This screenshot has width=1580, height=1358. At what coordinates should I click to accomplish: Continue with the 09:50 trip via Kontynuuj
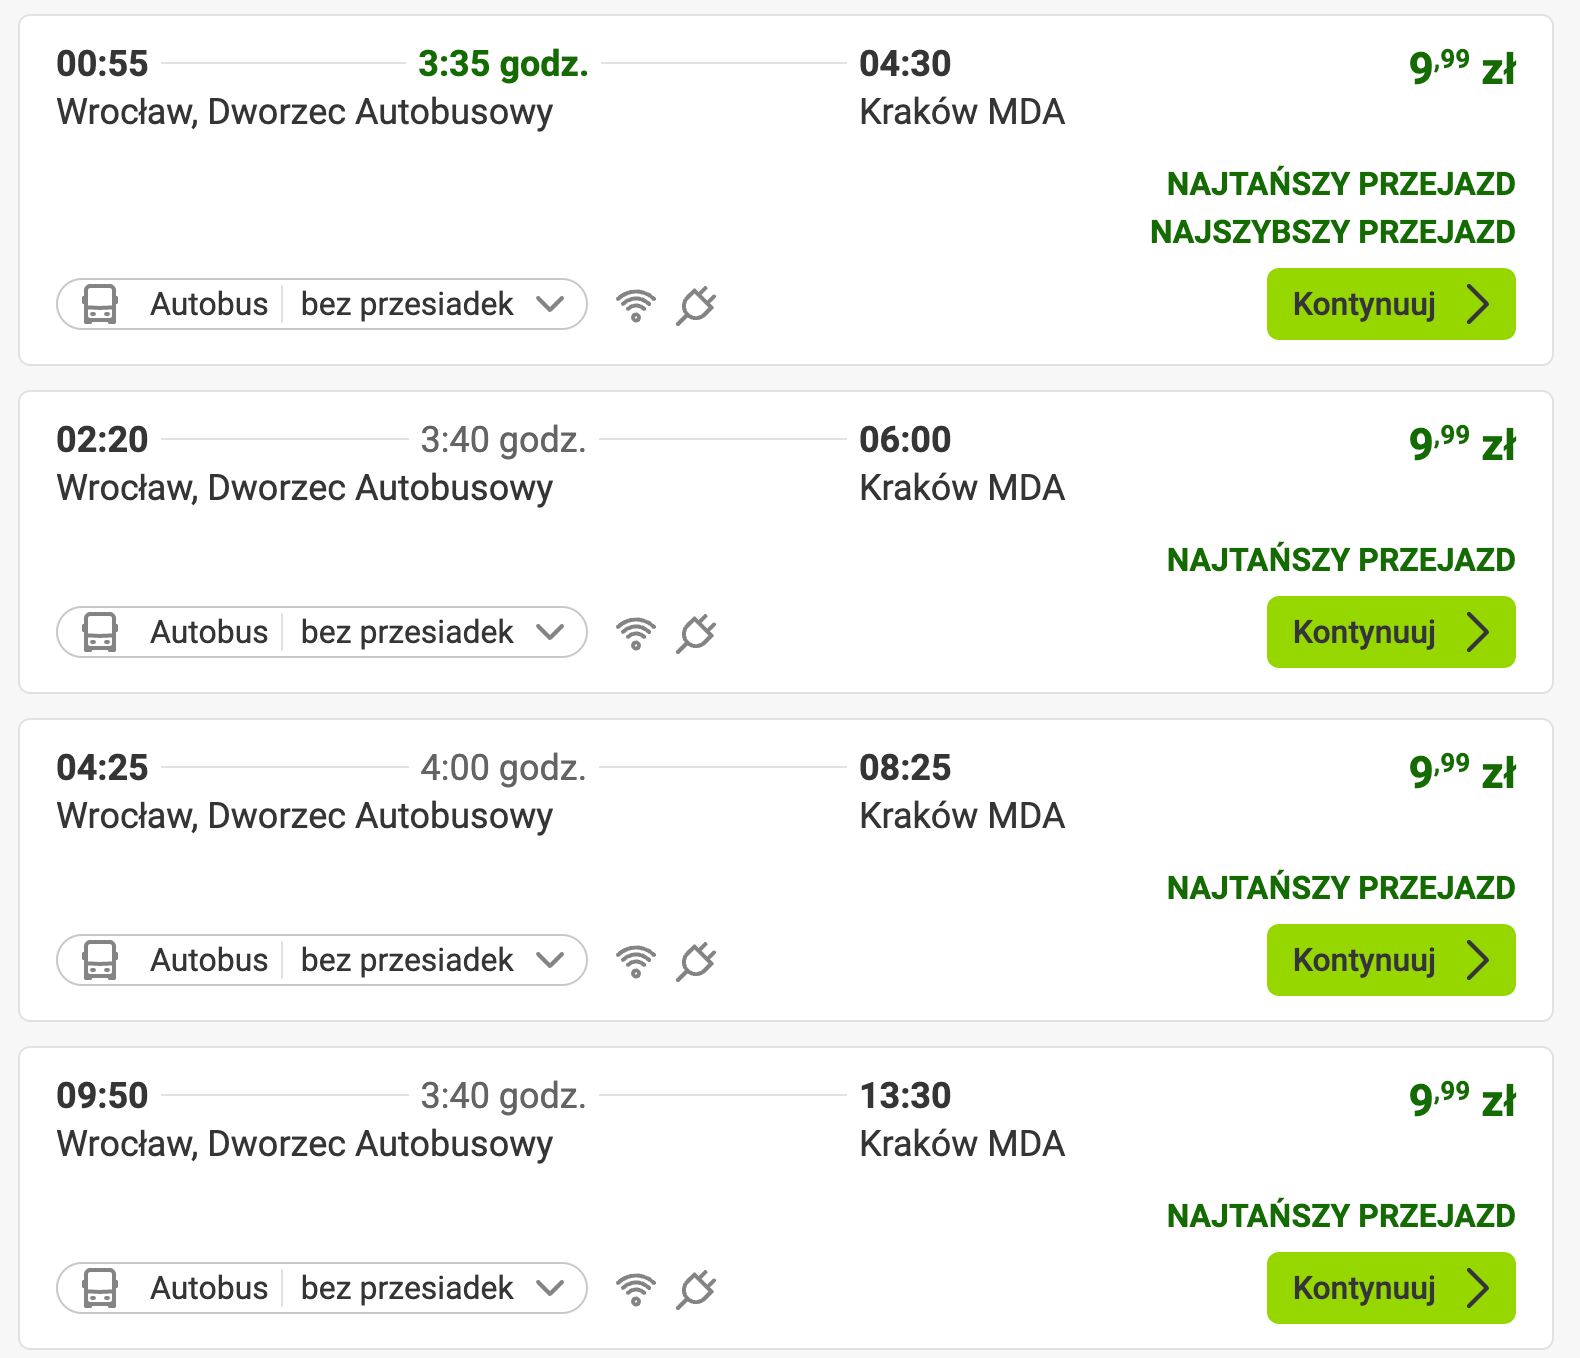[1390, 1288]
